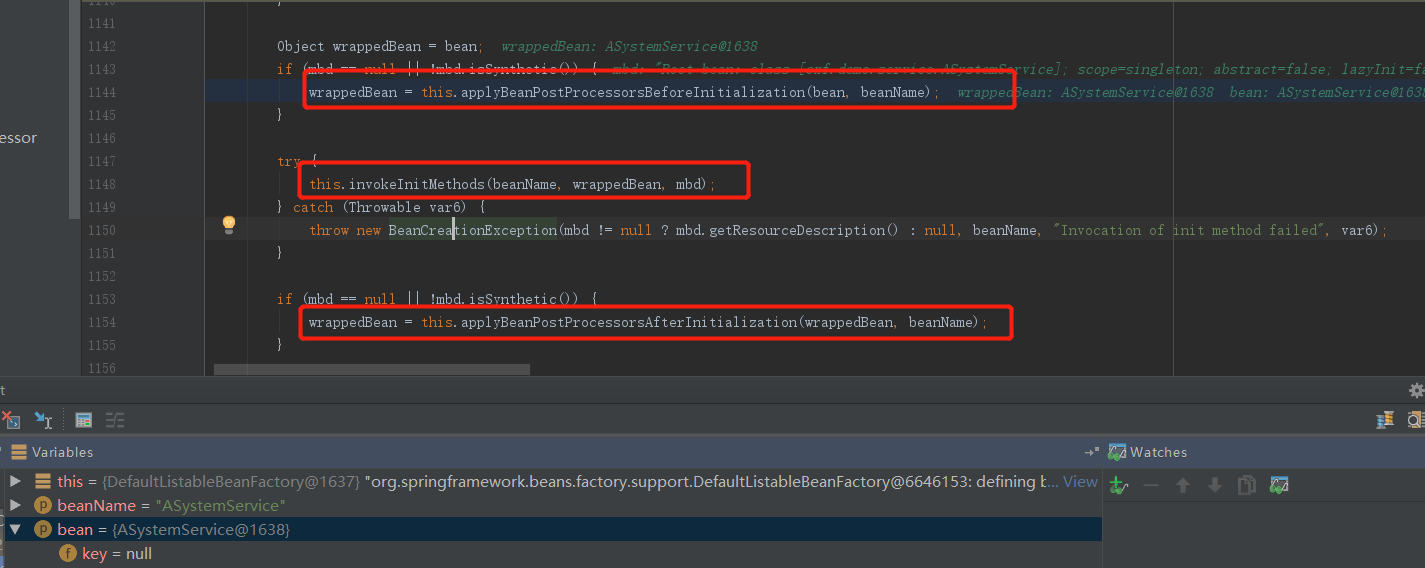Click the invokeInitMethods method call
This screenshot has height=568, width=1425.
click(417, 184)
